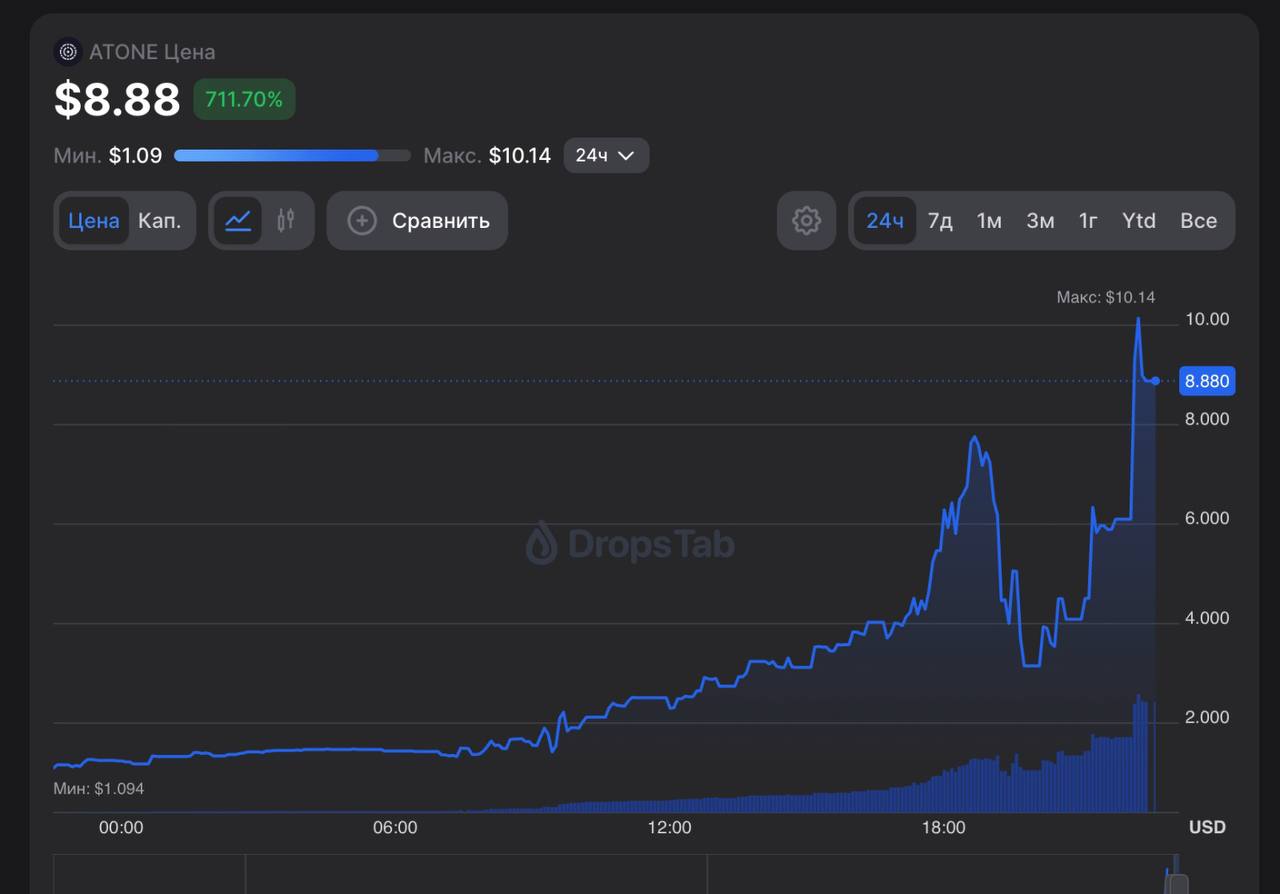Switch to 1м timeframe
The image size is (1280, 894).
[x=989, y=221]
